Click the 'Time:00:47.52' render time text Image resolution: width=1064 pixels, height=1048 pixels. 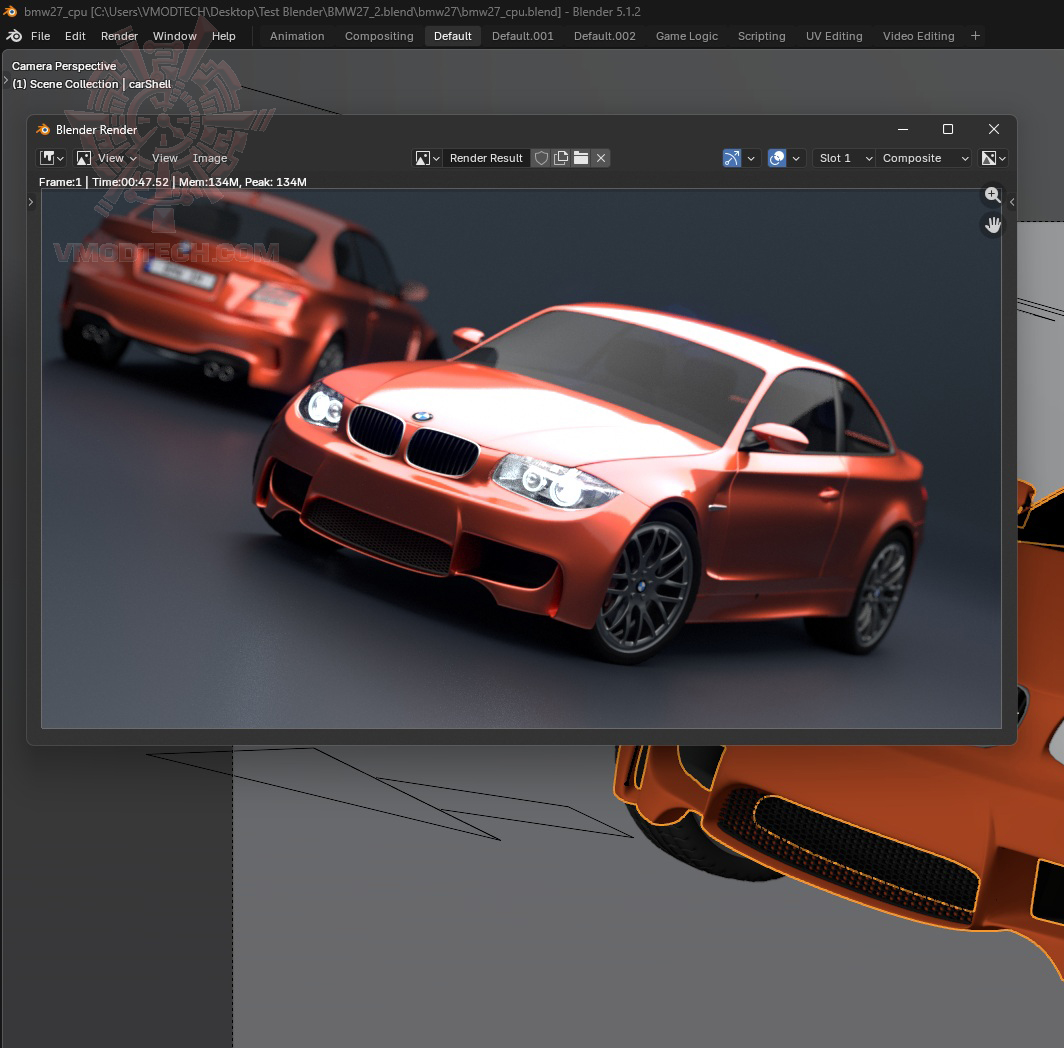point(130,182)
